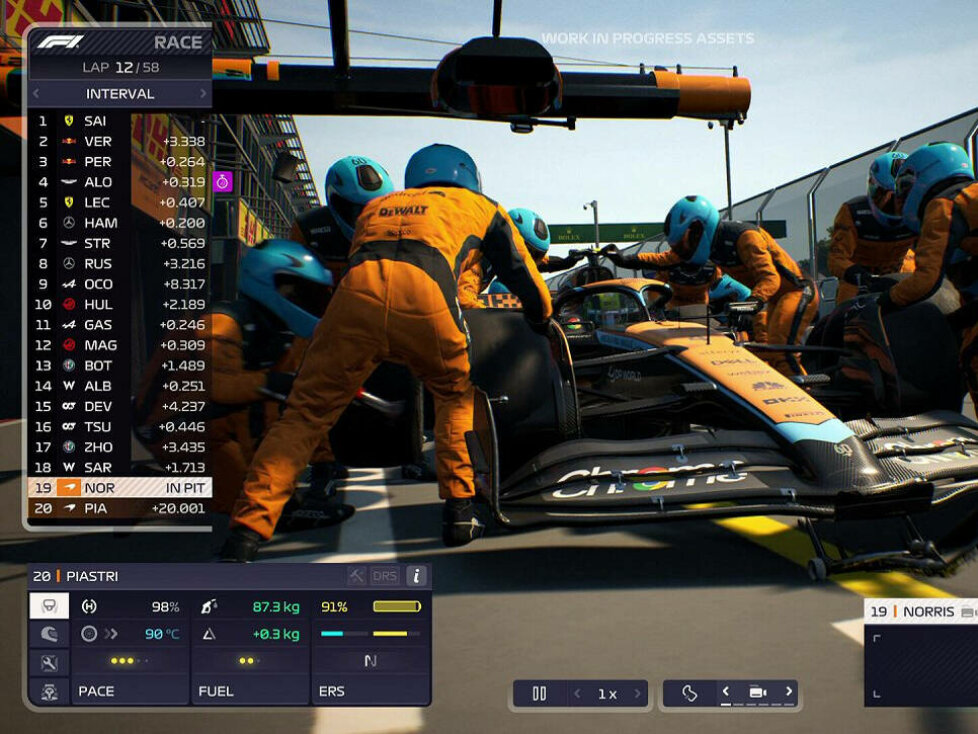
Task: Click the cyan ERS harvest bar
Action: click(332, 634)
